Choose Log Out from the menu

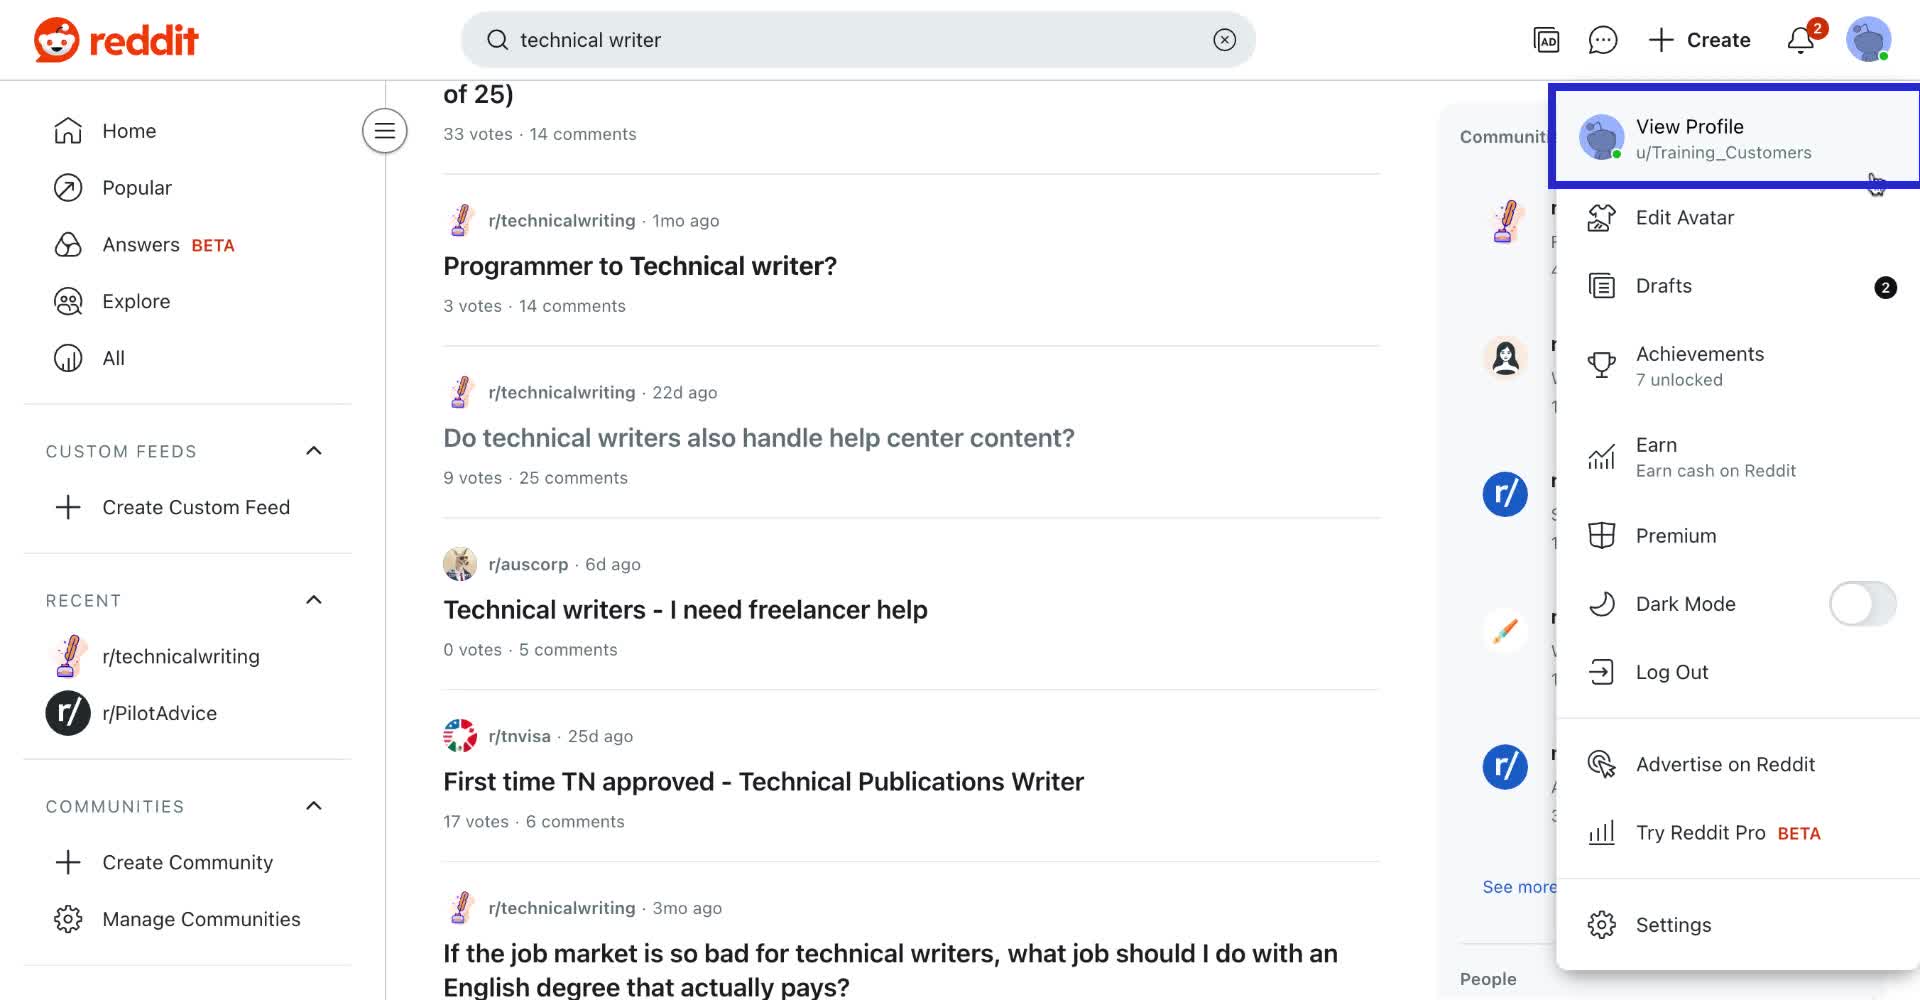pos(1671,672)
